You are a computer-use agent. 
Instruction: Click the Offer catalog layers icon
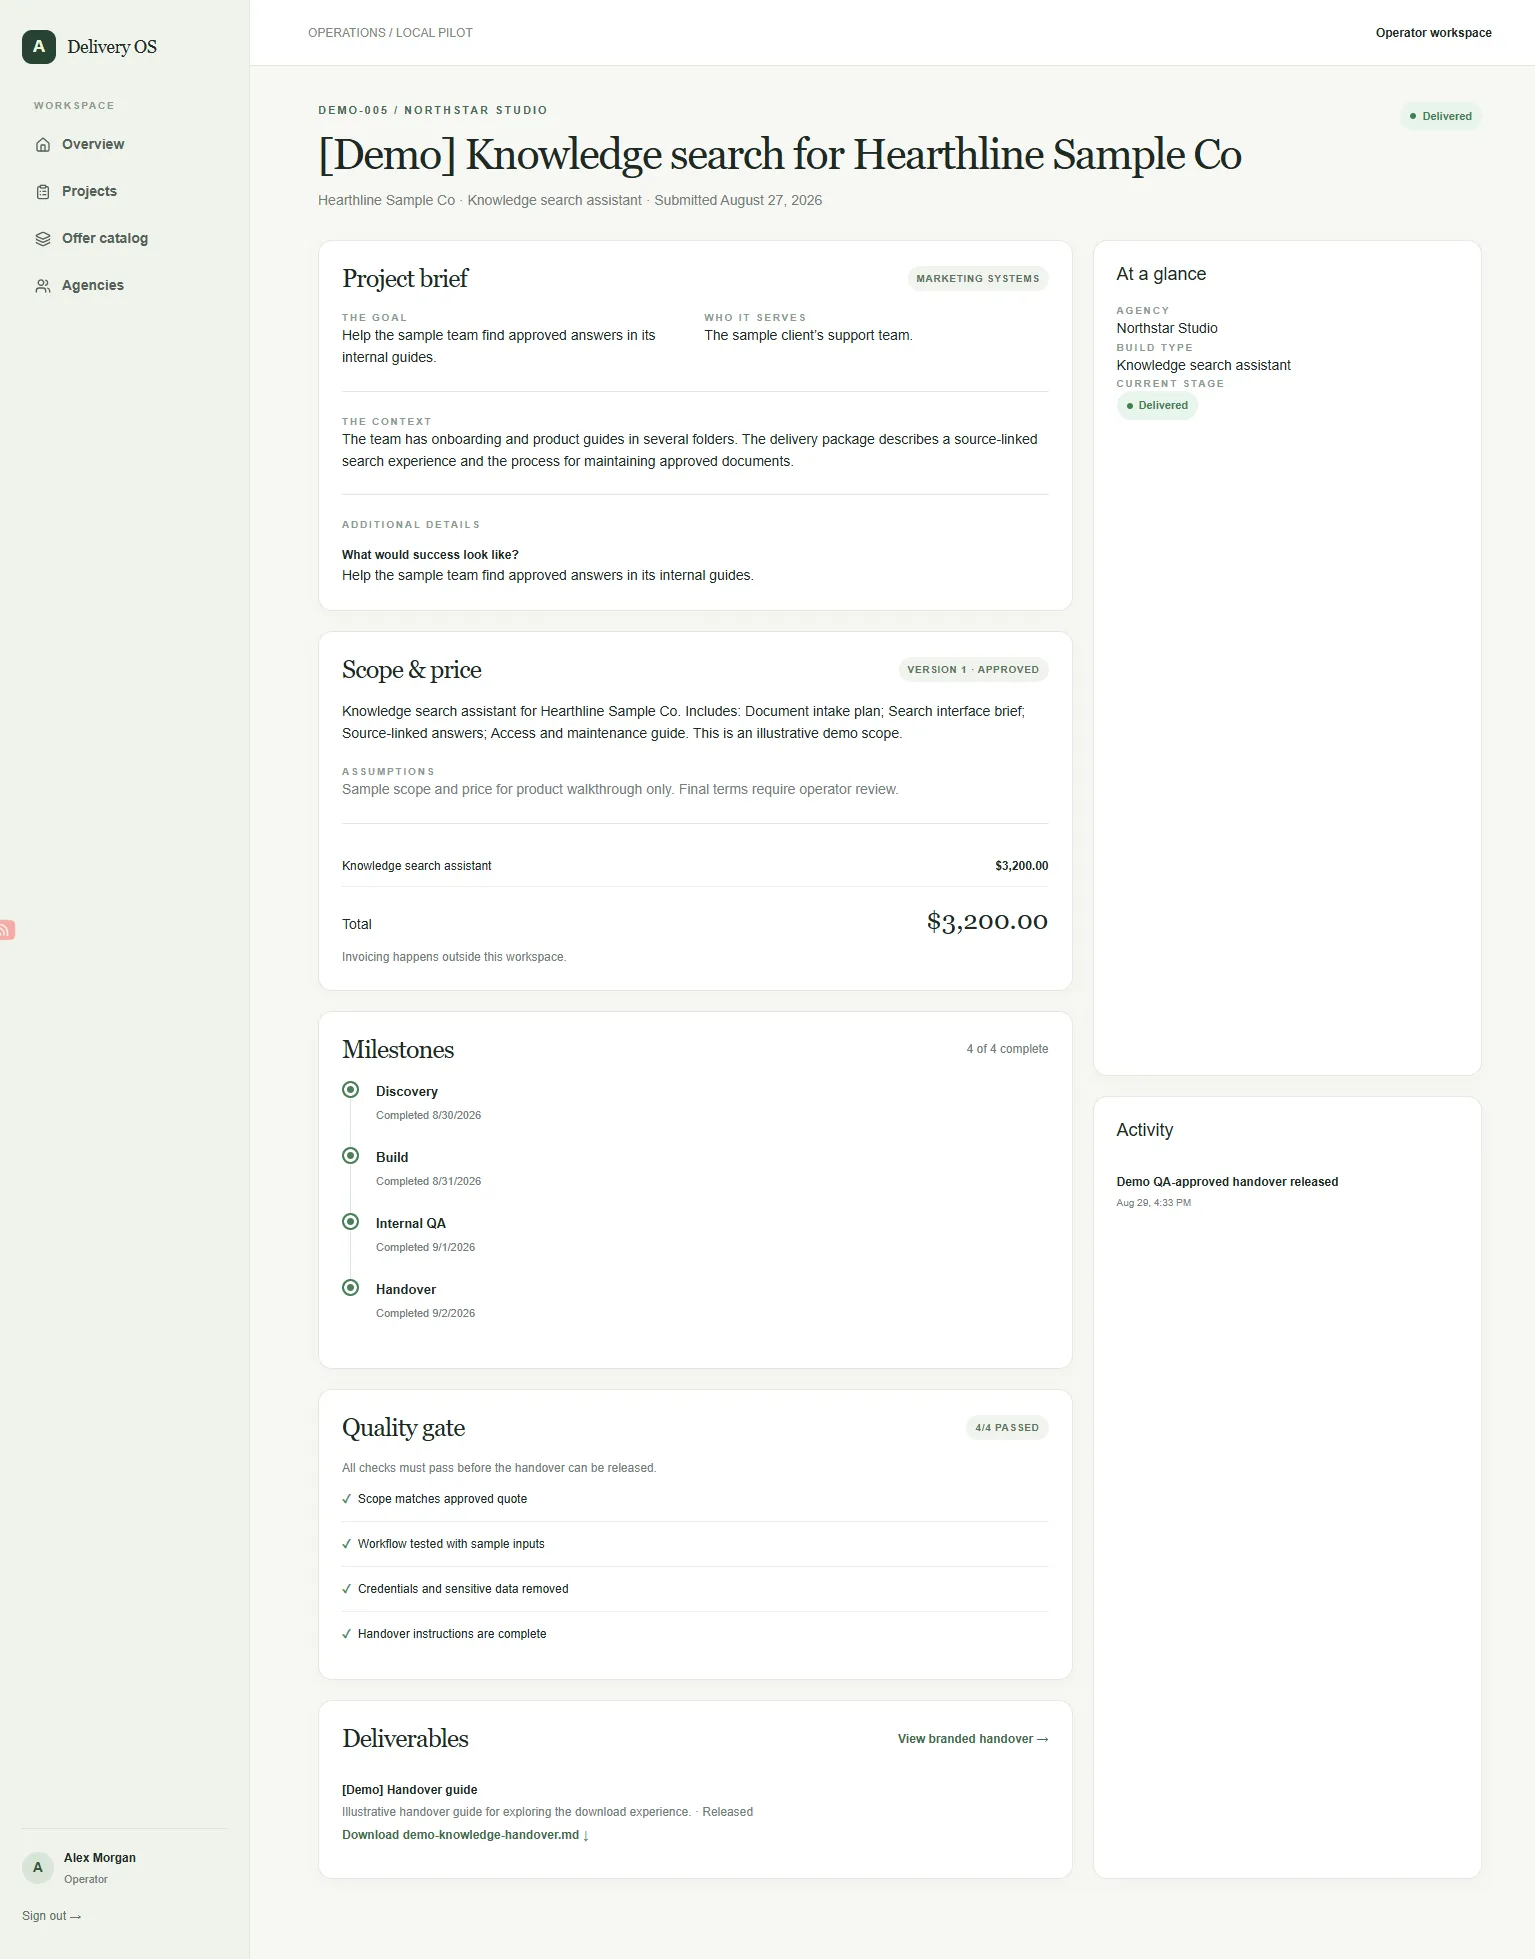pyautogui.click(x=43, y=239)
